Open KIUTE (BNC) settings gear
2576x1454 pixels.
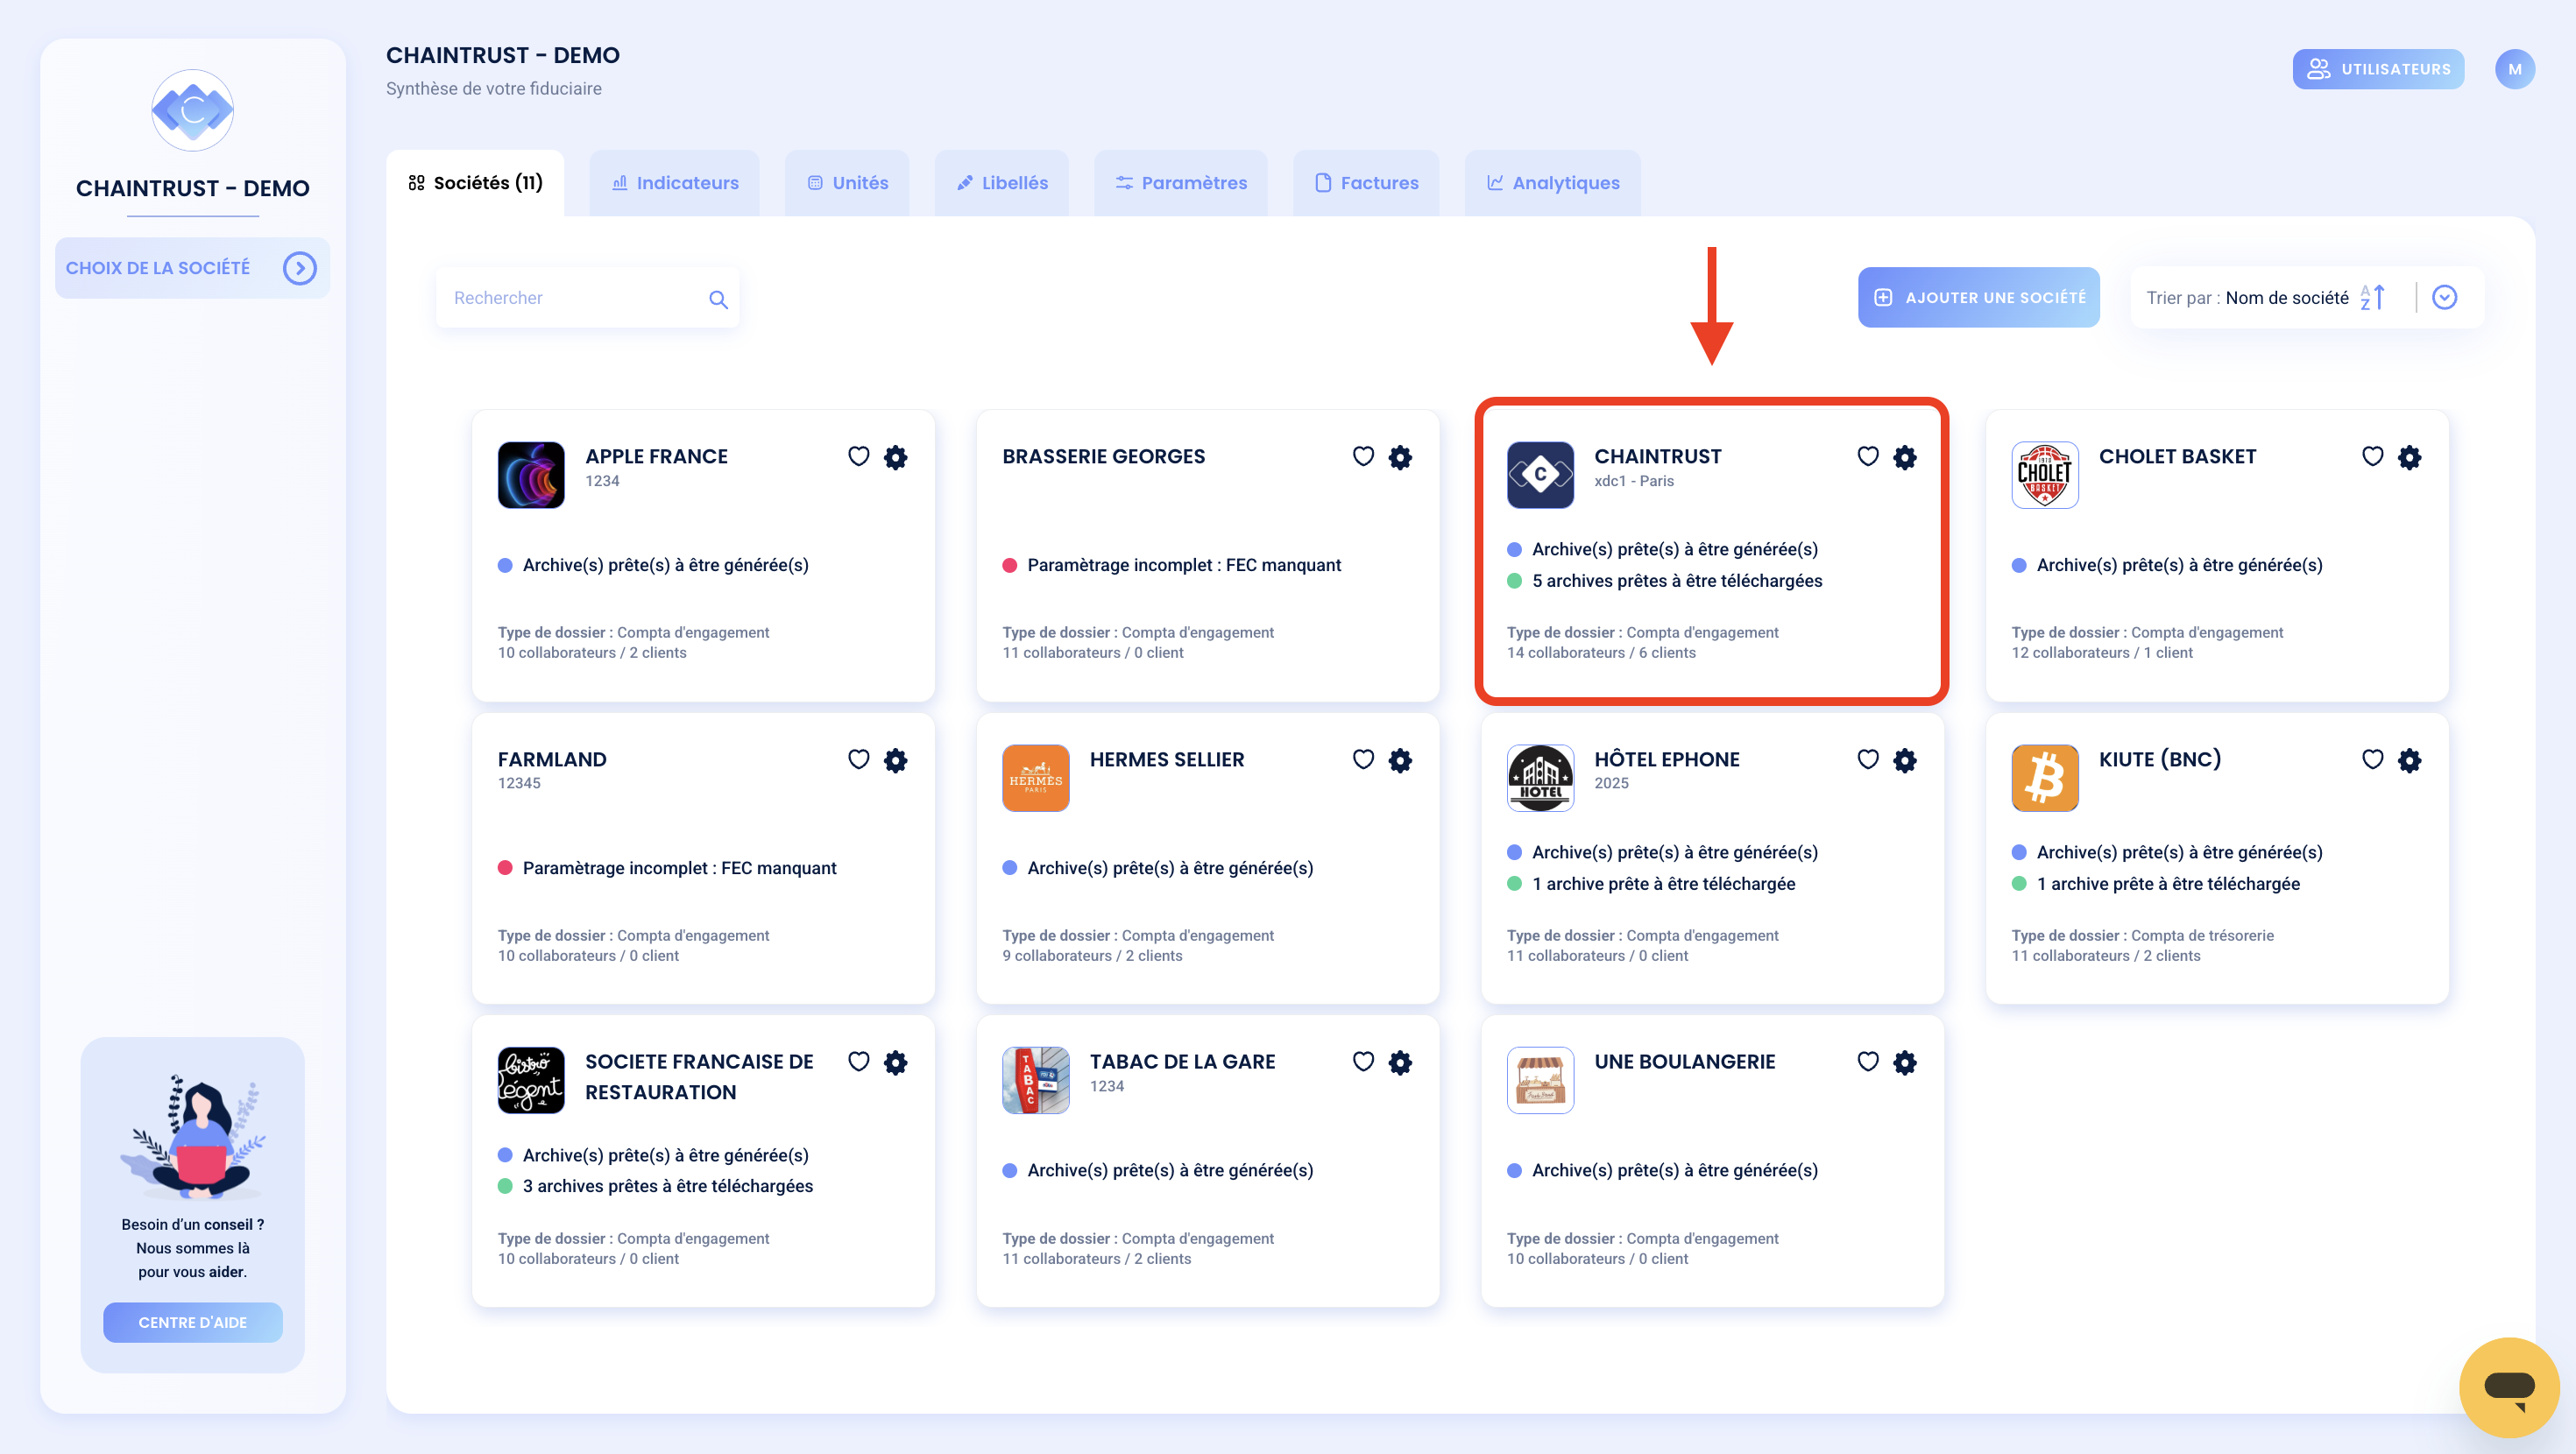(x=2410, y=760)
